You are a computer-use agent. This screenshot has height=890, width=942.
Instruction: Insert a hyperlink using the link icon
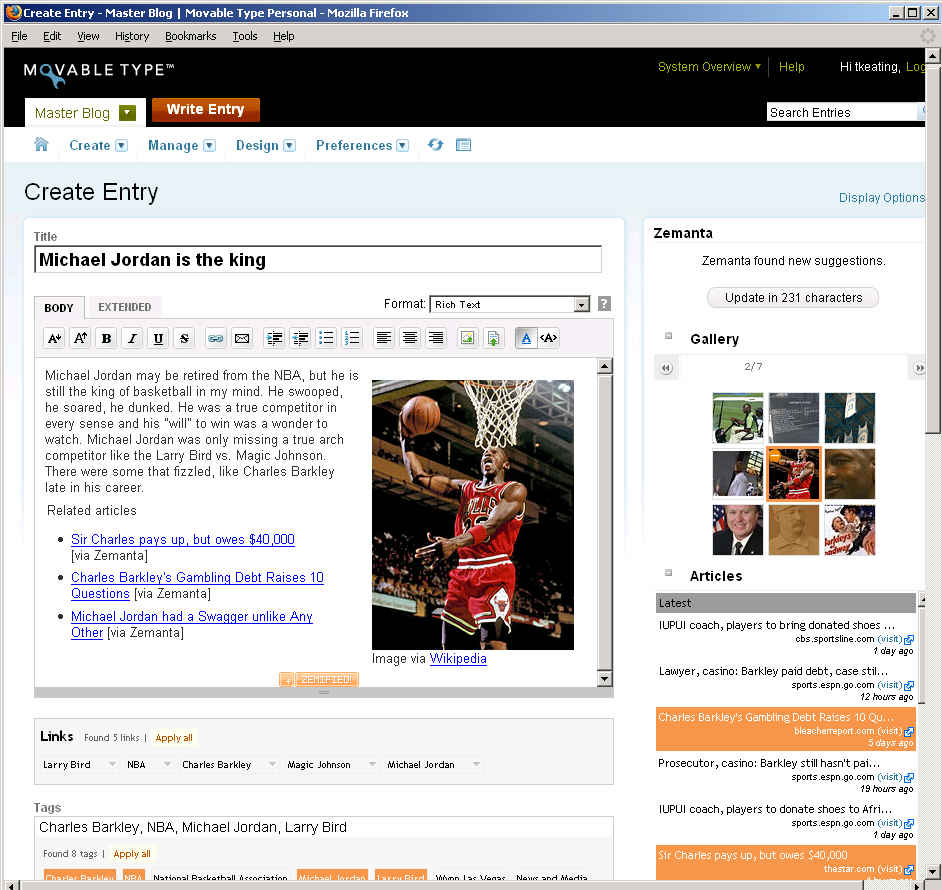215,338
